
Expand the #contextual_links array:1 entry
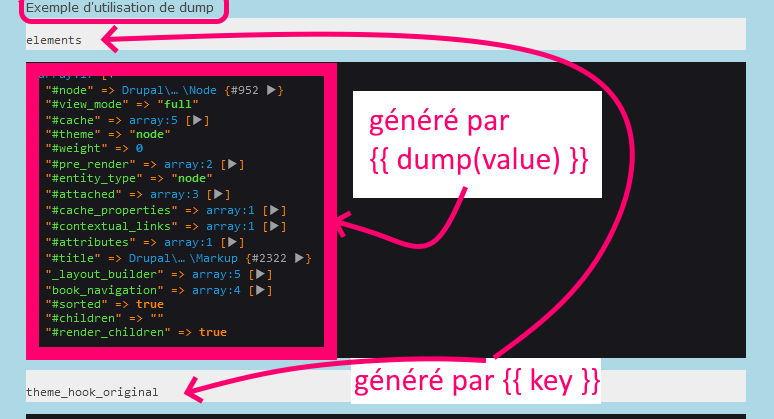pyautogui.click(x=274, y=227)
